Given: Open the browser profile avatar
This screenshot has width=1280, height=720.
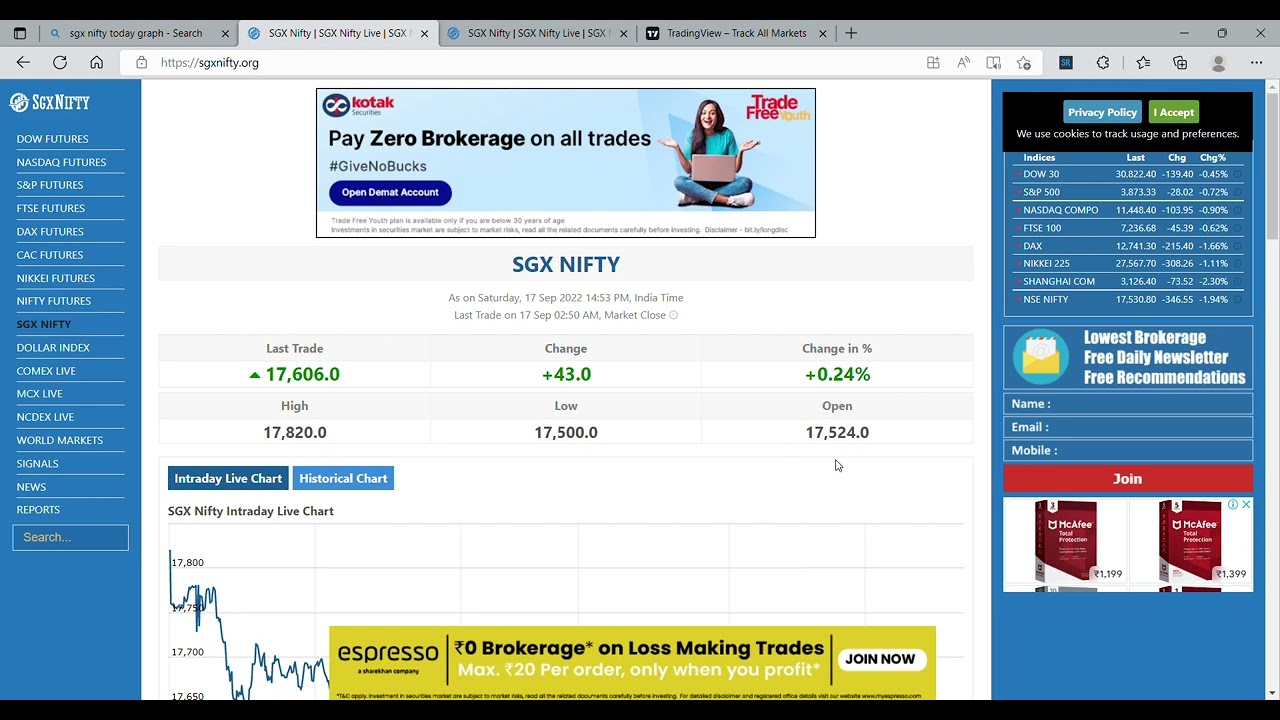Looking at the screenshot, I should (1218, 62).
